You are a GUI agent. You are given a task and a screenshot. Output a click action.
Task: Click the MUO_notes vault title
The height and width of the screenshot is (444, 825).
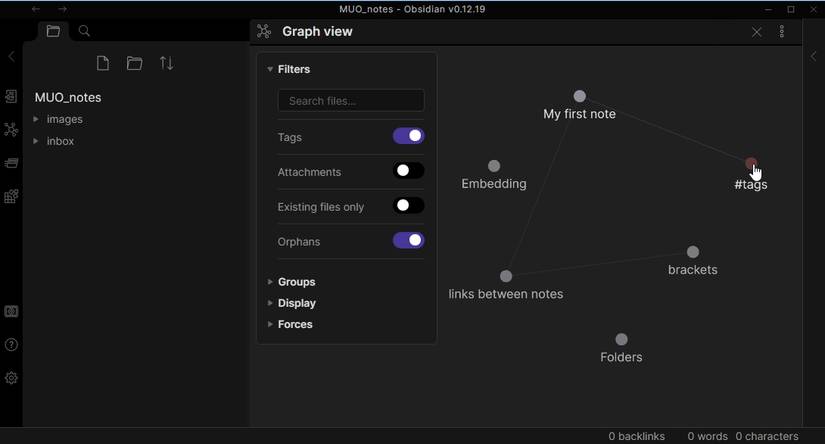coord(68,97)
